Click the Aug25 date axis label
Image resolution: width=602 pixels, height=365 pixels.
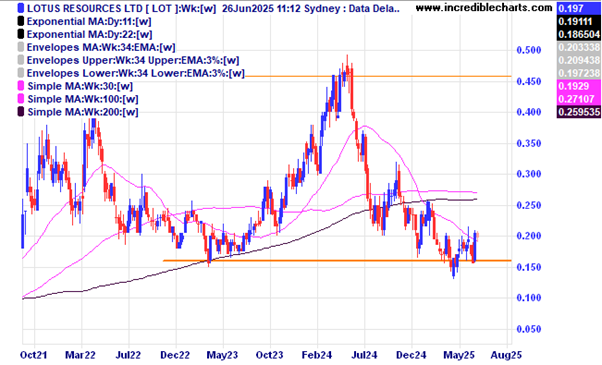tap(506, 355)
